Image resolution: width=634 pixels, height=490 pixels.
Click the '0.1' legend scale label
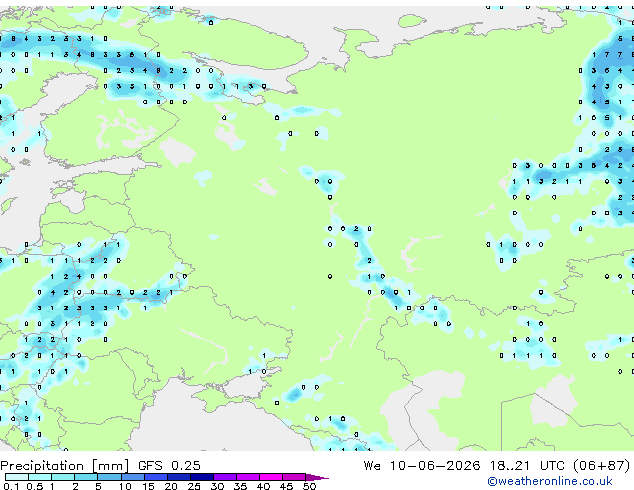coord(11,486)
